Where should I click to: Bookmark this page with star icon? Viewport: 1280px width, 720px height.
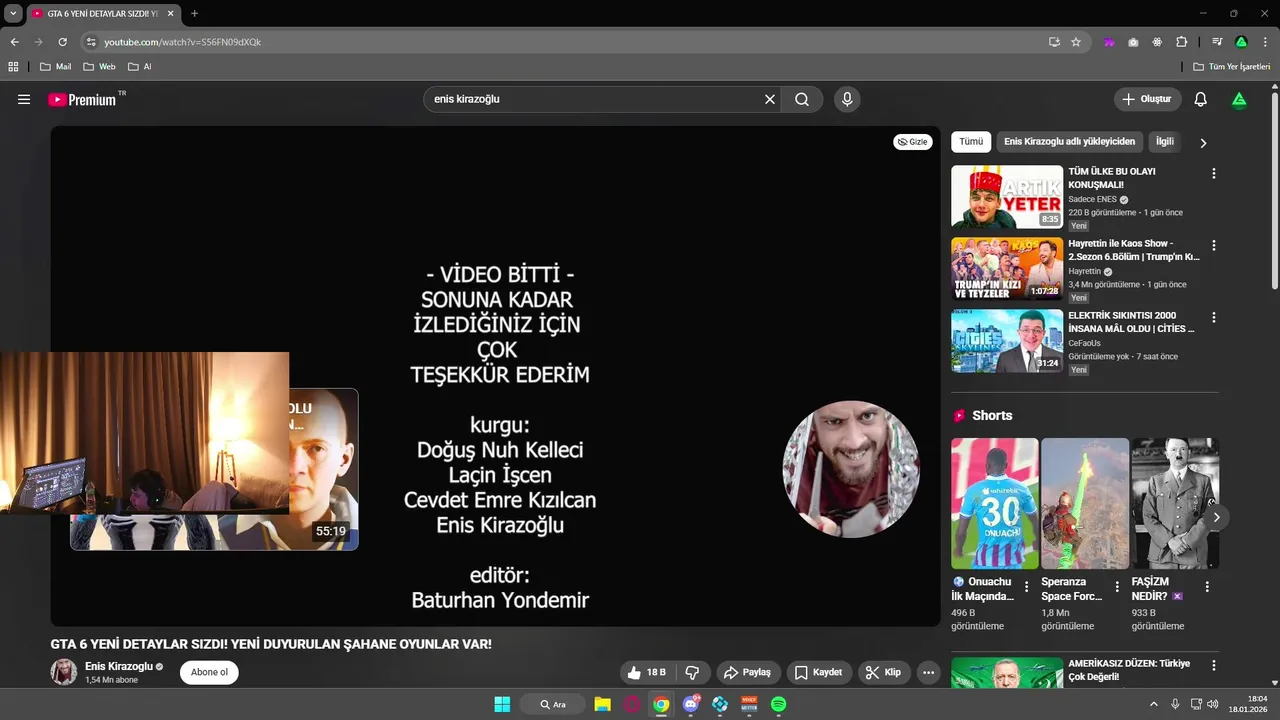1076,42
